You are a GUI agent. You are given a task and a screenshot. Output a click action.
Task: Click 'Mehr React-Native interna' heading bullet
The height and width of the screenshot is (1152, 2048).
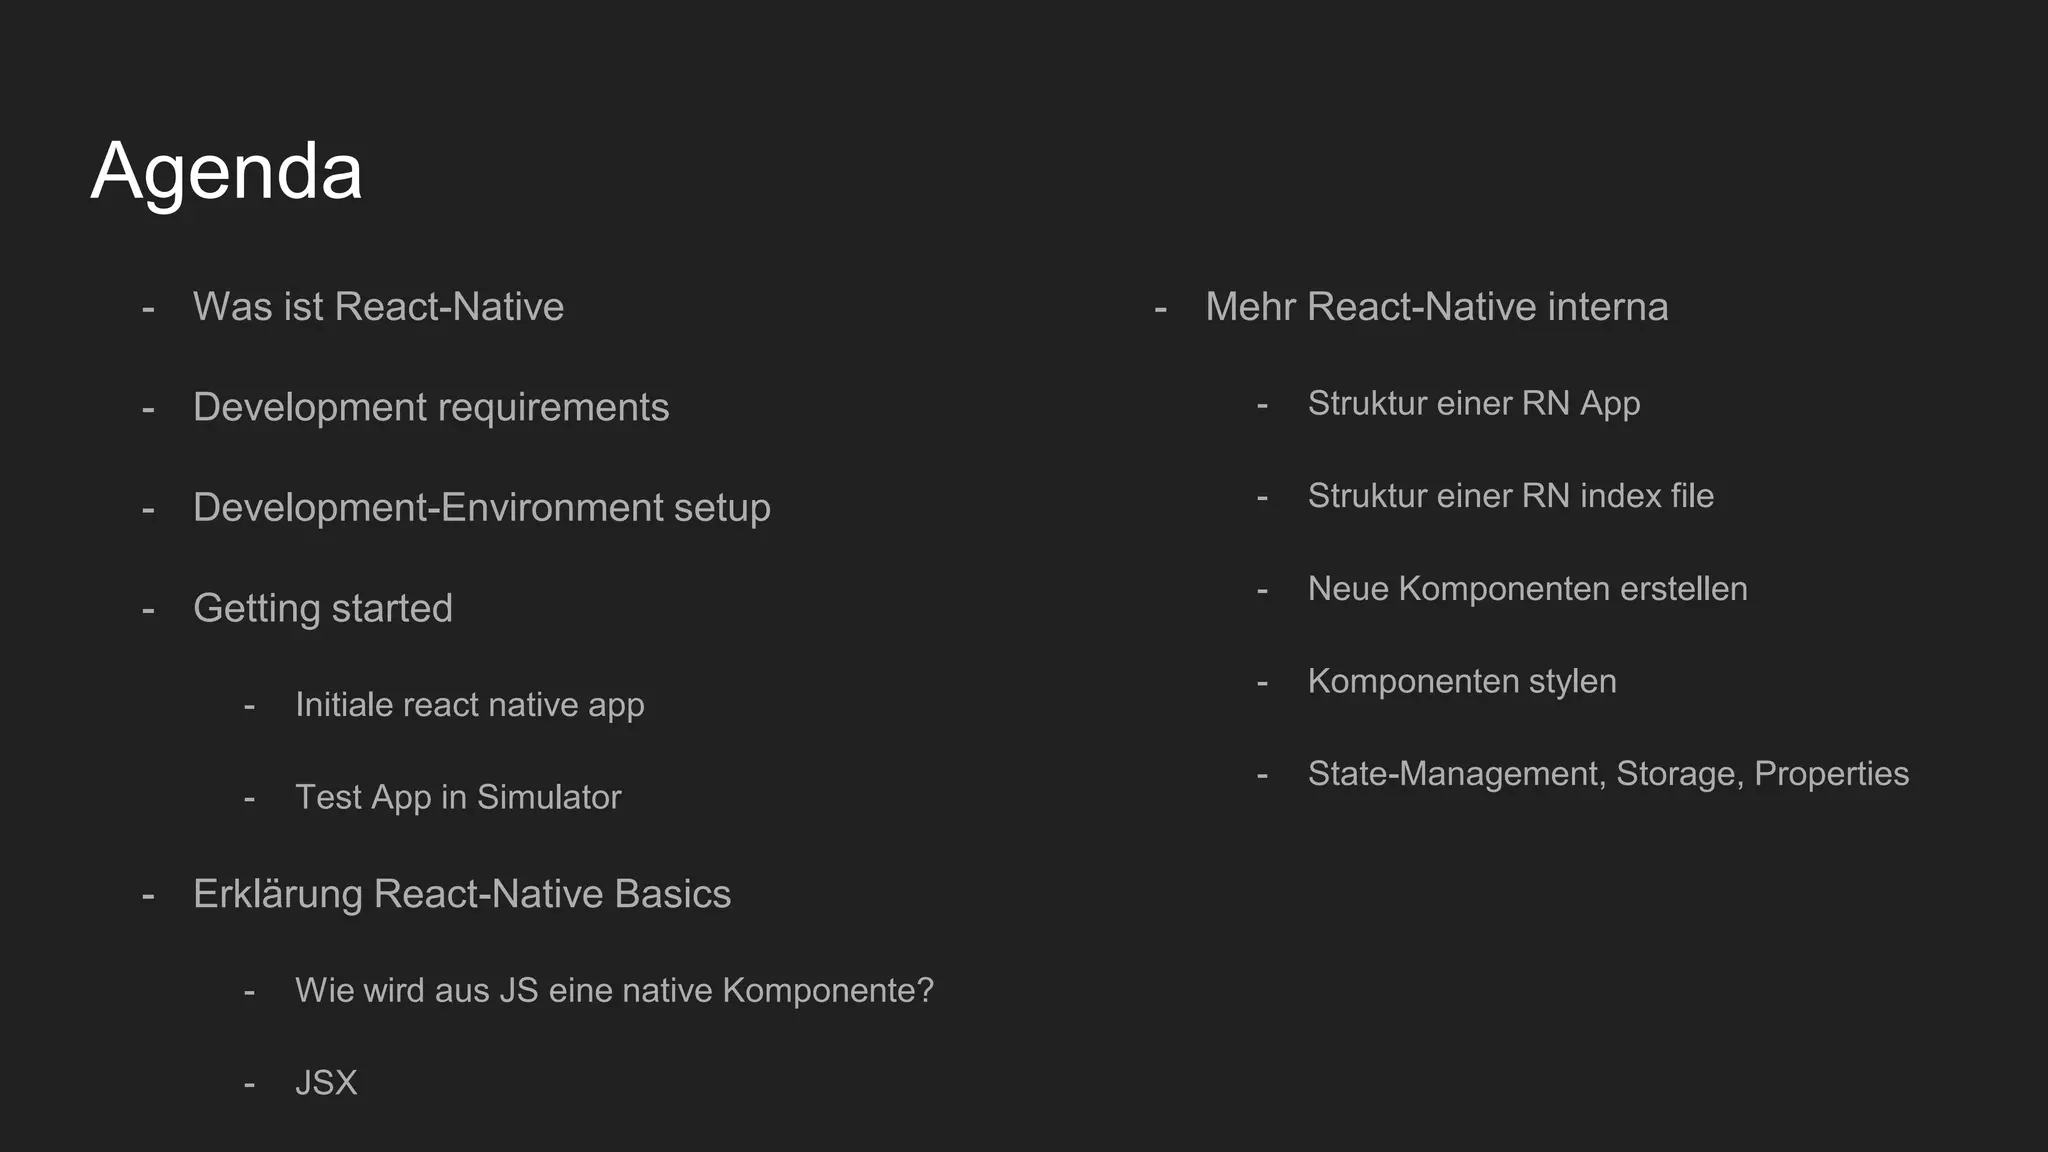pyautogui.click(x=1437, y=307)
